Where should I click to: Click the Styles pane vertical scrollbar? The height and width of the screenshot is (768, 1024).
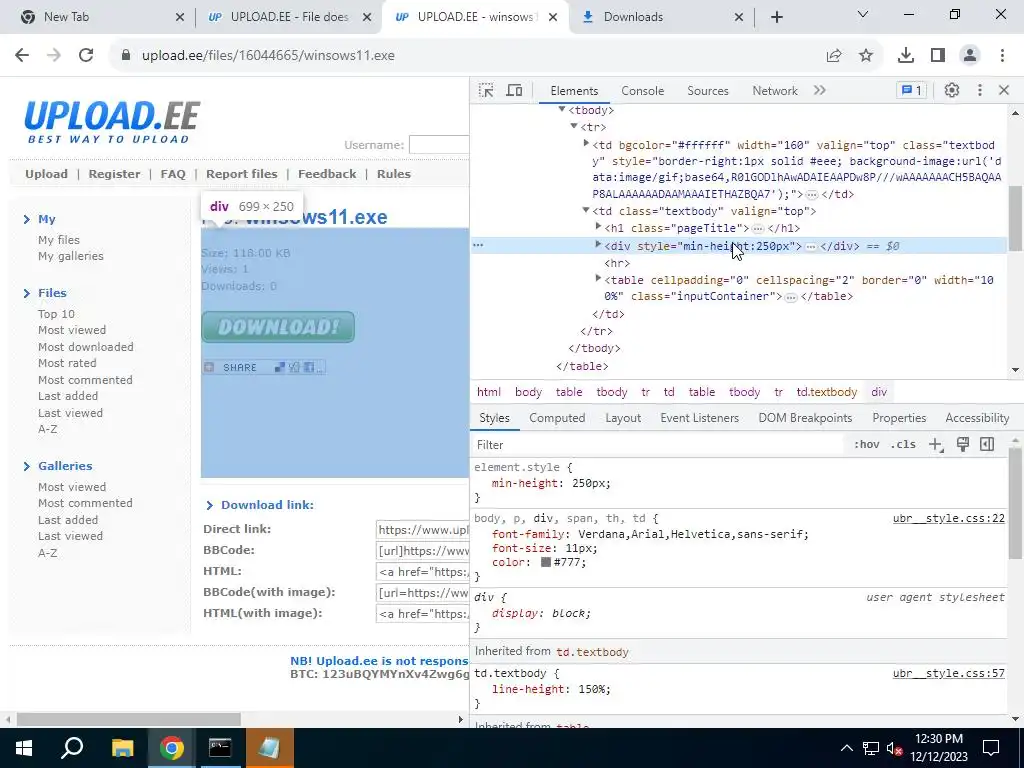(x=1016, y=503)
